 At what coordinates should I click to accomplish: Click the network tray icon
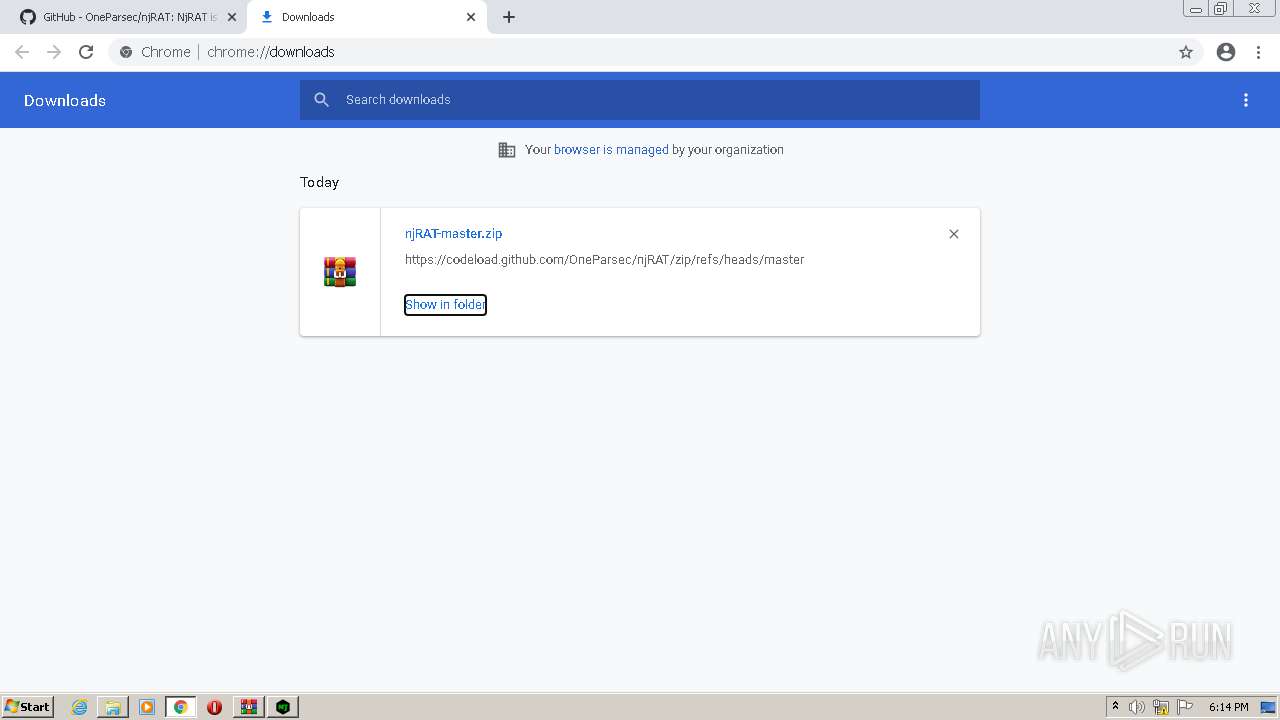click(1161, 707)
